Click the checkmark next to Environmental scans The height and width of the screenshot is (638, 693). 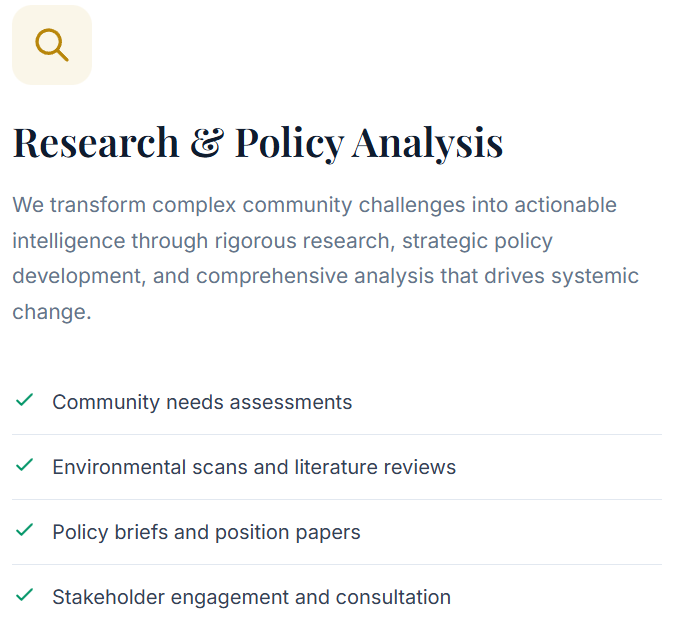(25, 466)
